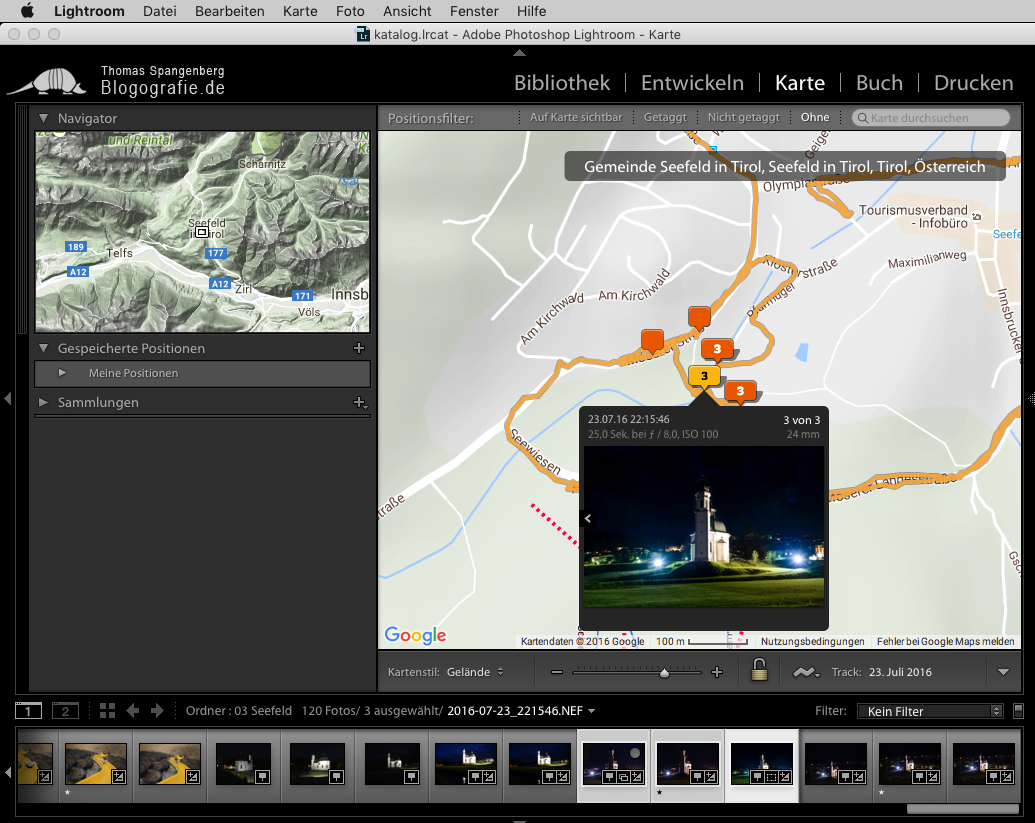Click the Google logo on the map
This screenshot has height=823, width=1035.
pyautogui.click(x=415, y=635)
